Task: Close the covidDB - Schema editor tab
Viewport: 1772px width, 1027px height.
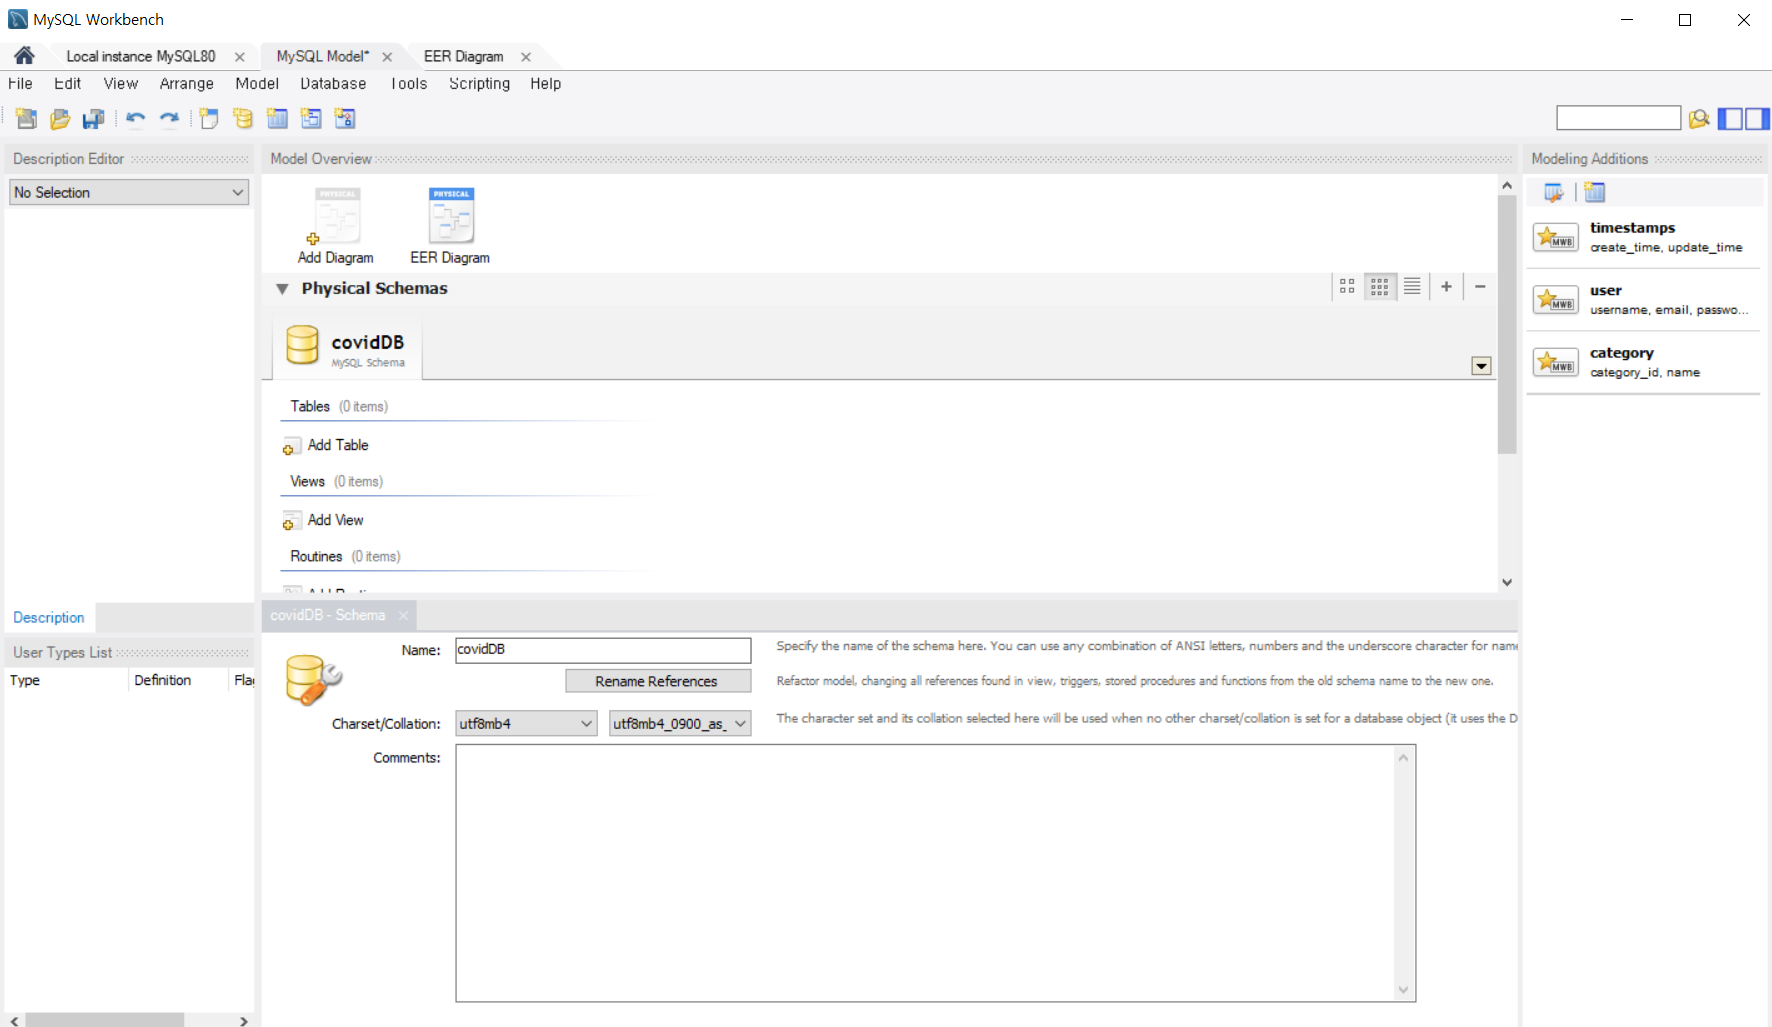Action: tap(403, 616)
